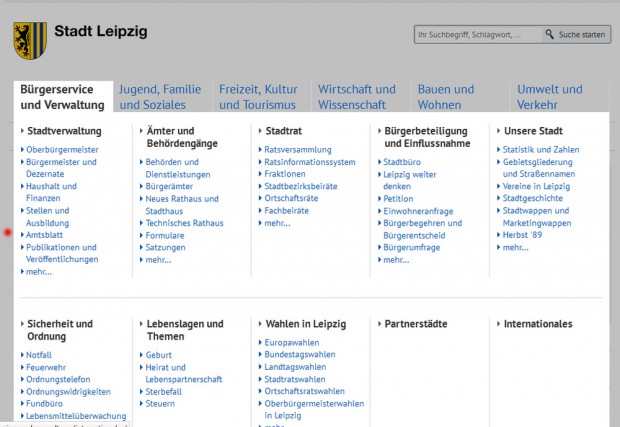Open Ämter und Behördengänge heading
Viewport: 620px width, 427px height.
coord(182,137)
